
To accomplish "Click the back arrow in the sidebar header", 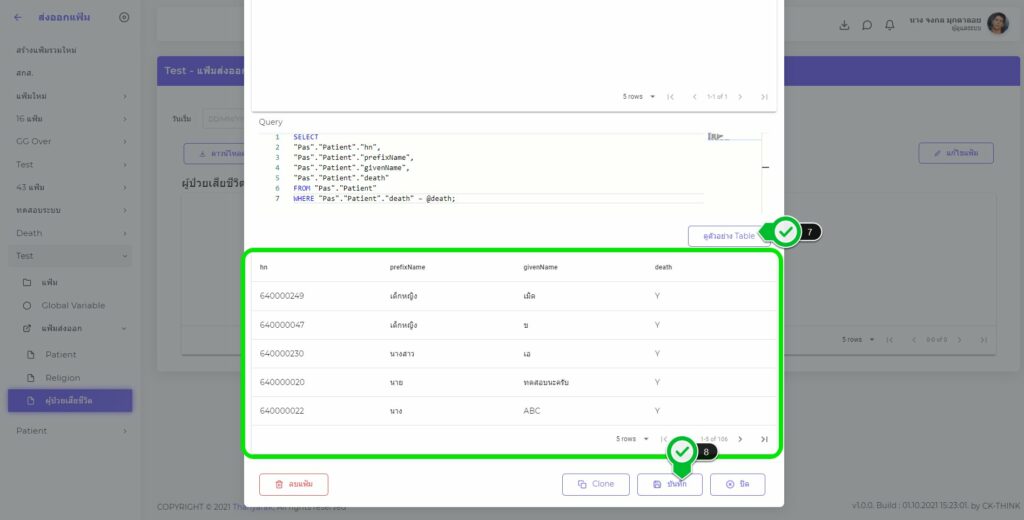I will [x=18, y=17].
